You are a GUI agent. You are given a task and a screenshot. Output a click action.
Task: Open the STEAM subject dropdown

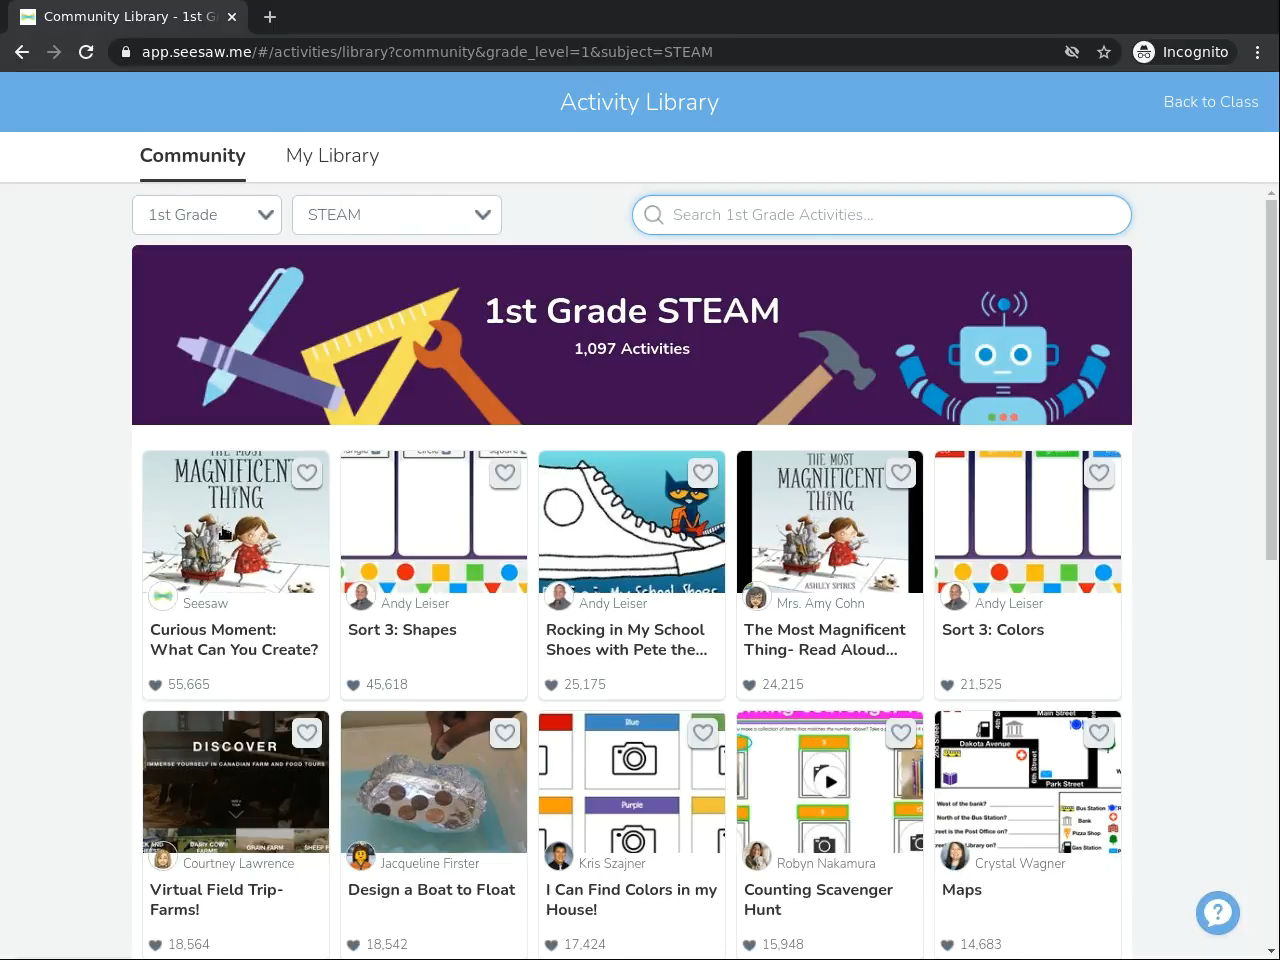(x=397, y=215)
